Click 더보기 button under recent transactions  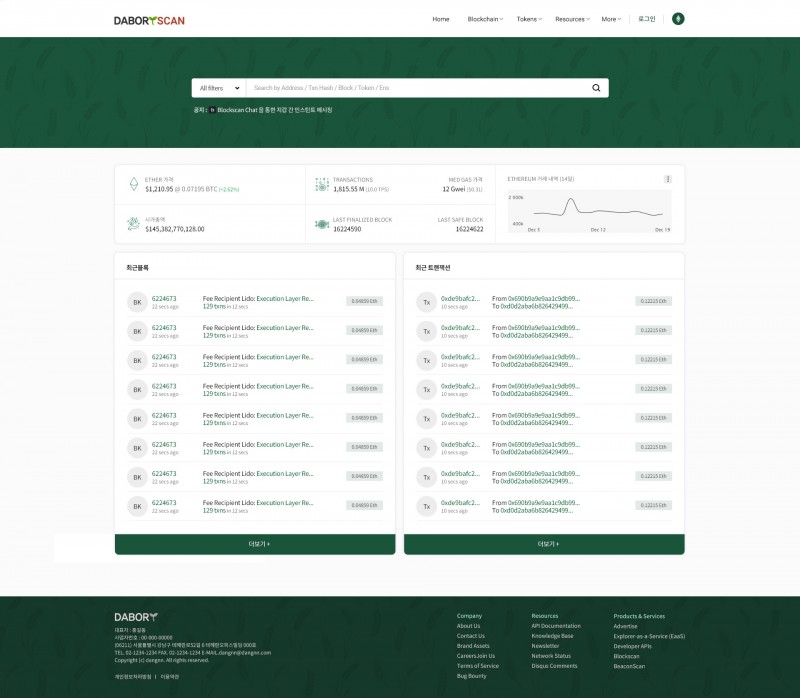(544, 544)
